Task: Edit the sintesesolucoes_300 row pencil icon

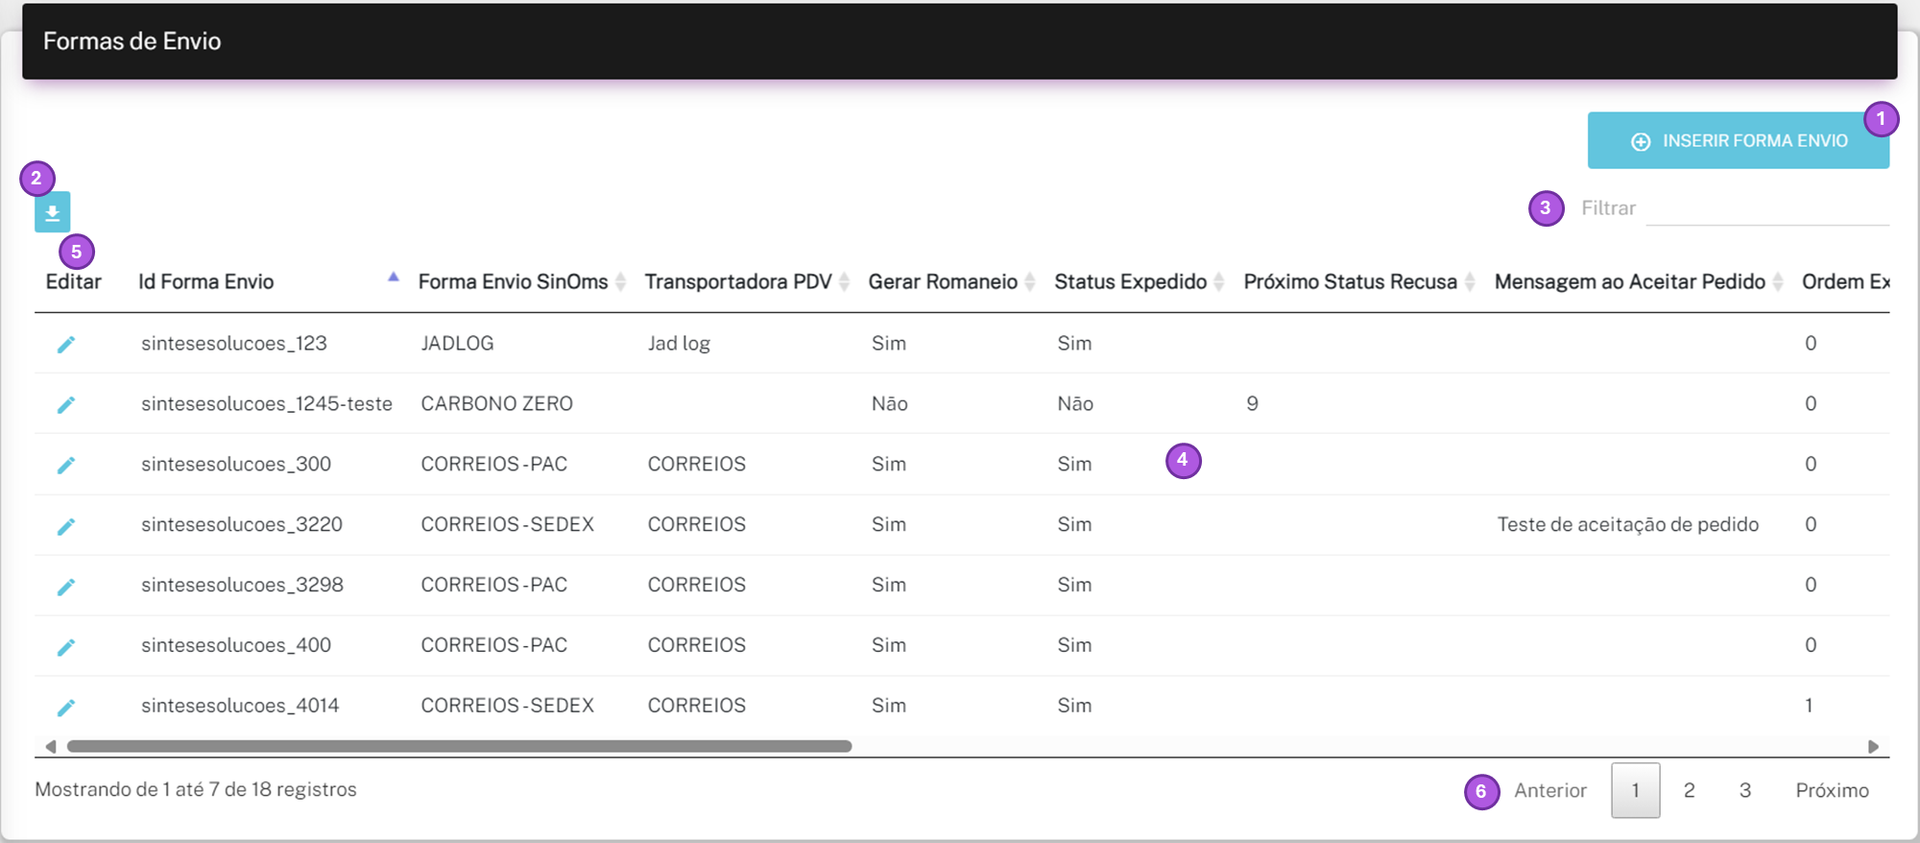Action: 66,465
